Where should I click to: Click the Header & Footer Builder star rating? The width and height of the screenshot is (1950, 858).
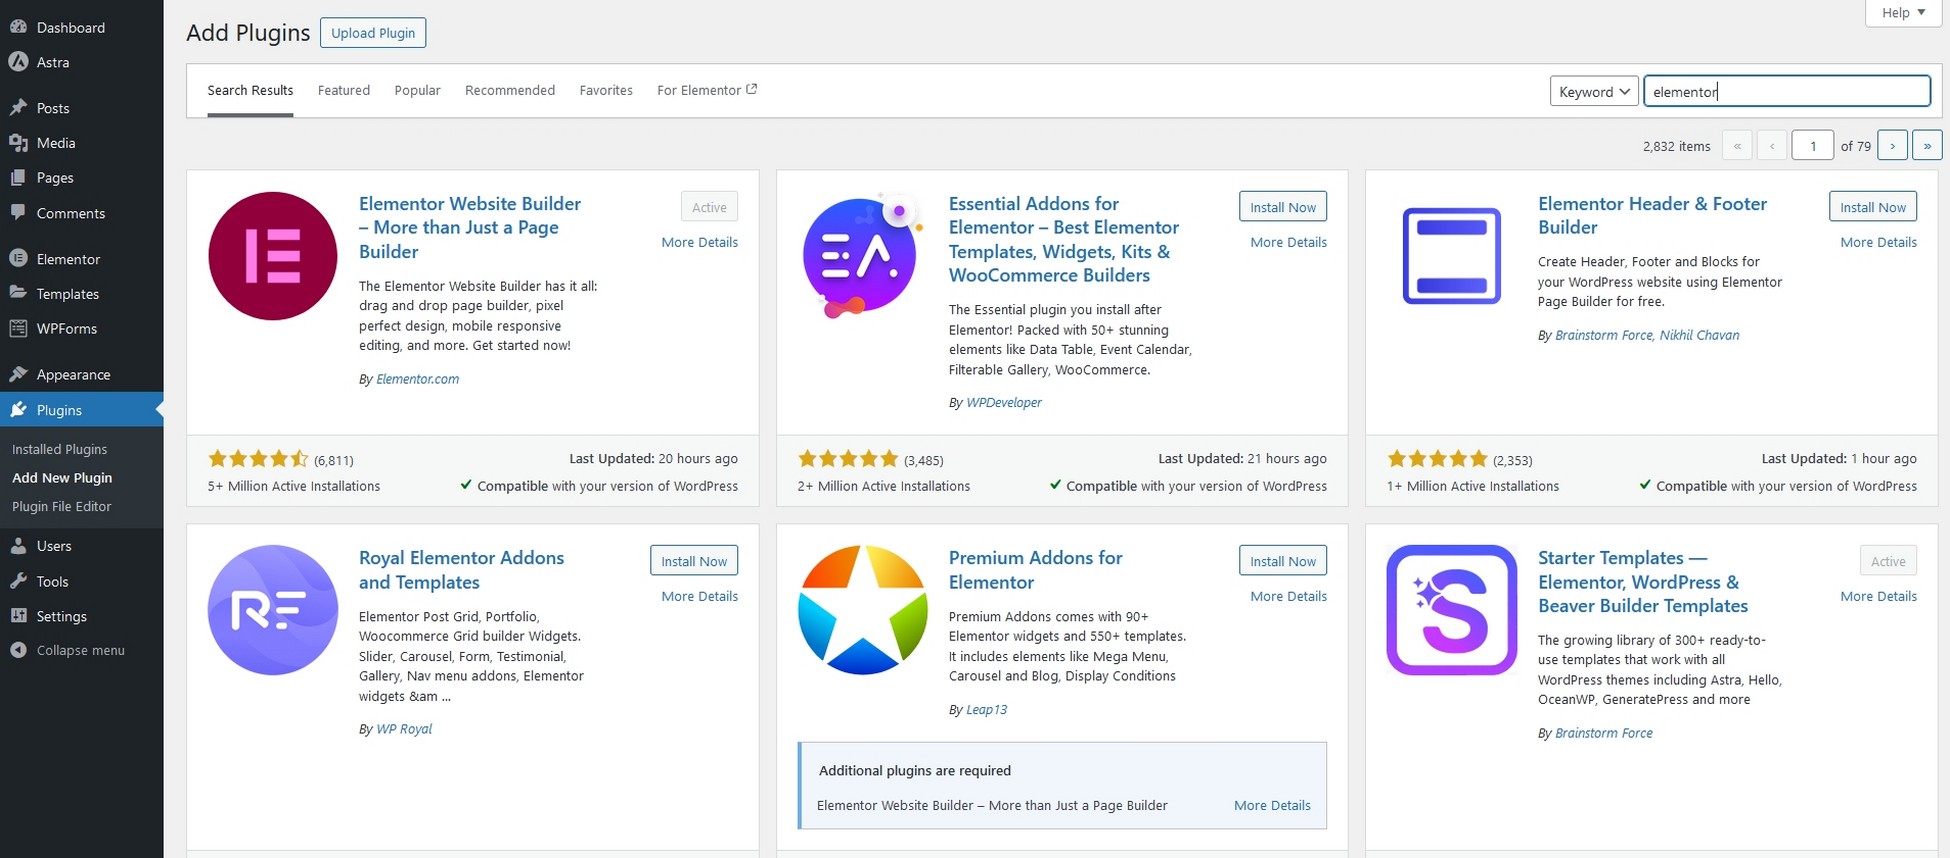tap(1437, 459)
